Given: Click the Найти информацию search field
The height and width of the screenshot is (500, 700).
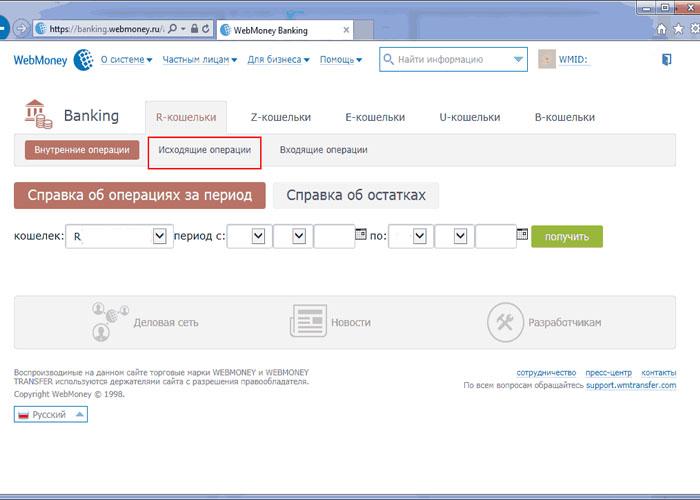Looking at the screenshot, I should point(453,59).
